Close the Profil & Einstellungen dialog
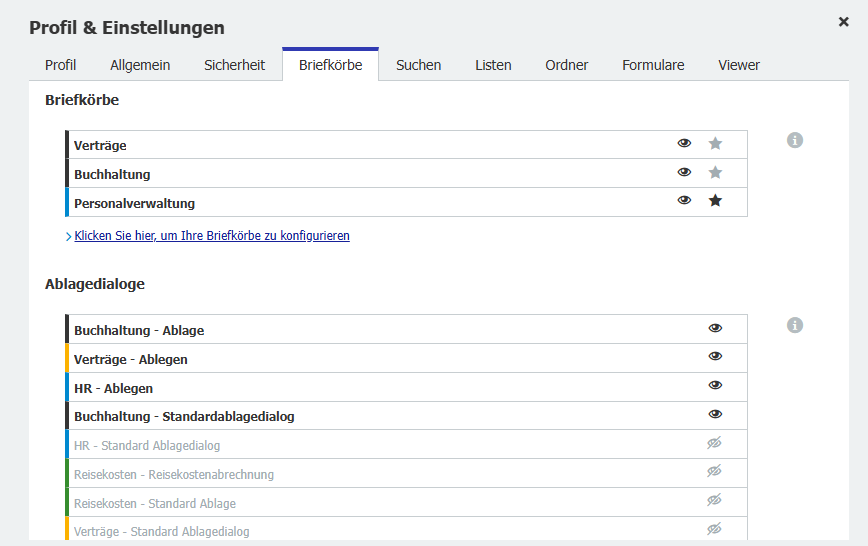868x546 pixels. [843, 22]
